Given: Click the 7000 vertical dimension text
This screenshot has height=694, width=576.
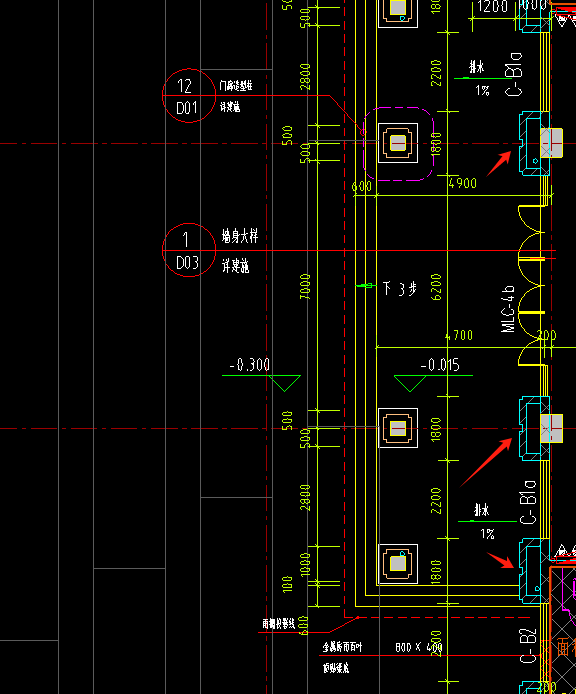Looking at the screenshot, I should (x=305, y=286).
